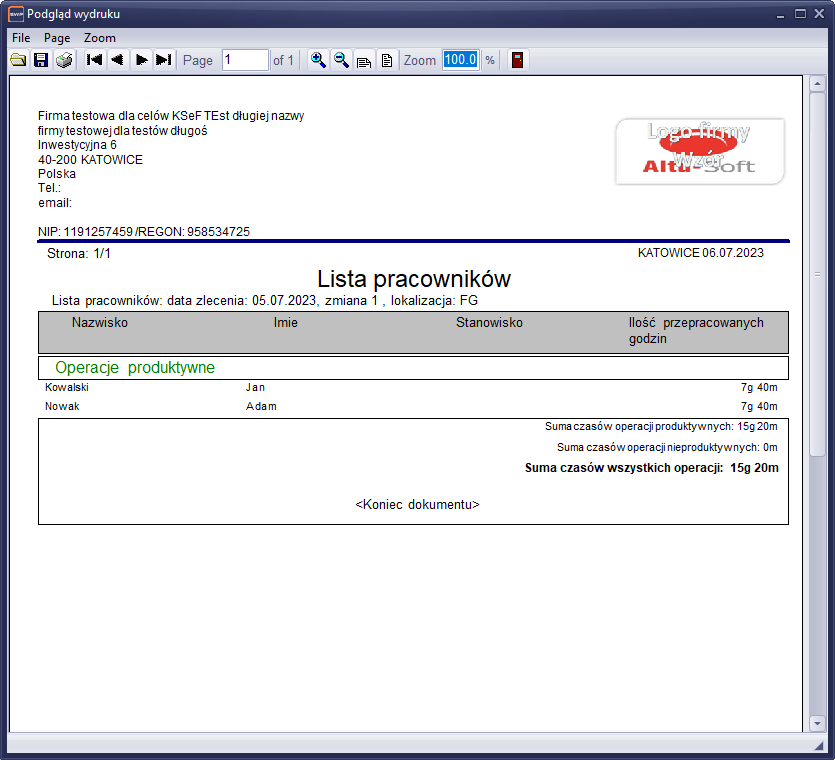Open the Zoom menu
Image resolution: width=835 pixels, height=760 pixels.
point(100,37)
